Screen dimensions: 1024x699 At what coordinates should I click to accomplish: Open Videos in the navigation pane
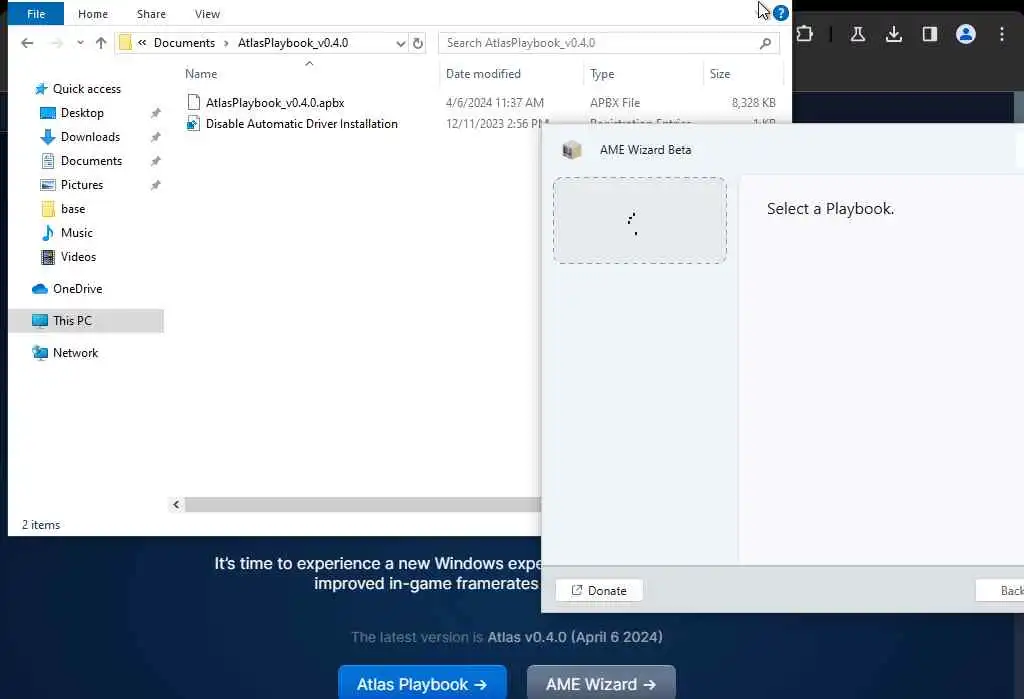coord(78,257)
